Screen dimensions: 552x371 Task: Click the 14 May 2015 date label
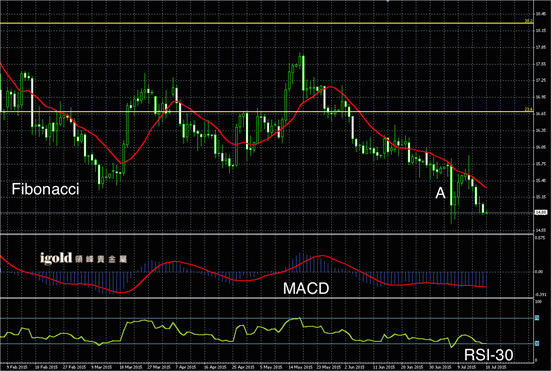pos(300,367)
